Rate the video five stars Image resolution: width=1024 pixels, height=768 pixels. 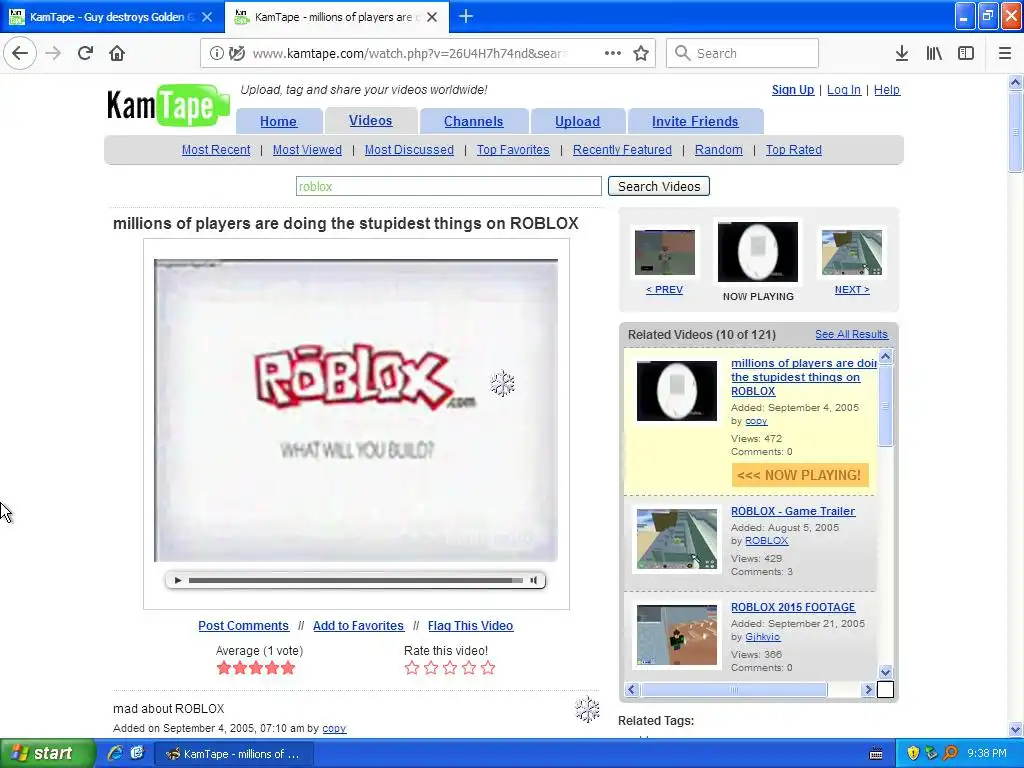pyautogui.click(x=488, y=667)
